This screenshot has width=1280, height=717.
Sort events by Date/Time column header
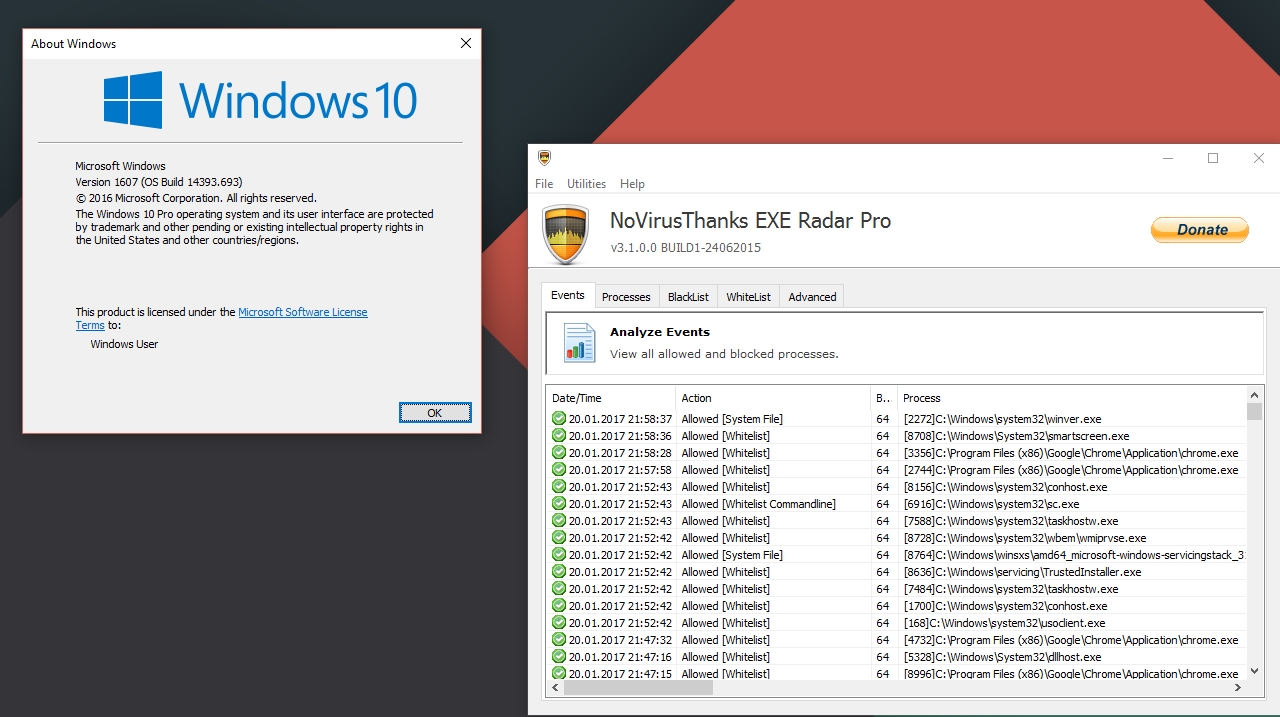[x=611, y=398]
